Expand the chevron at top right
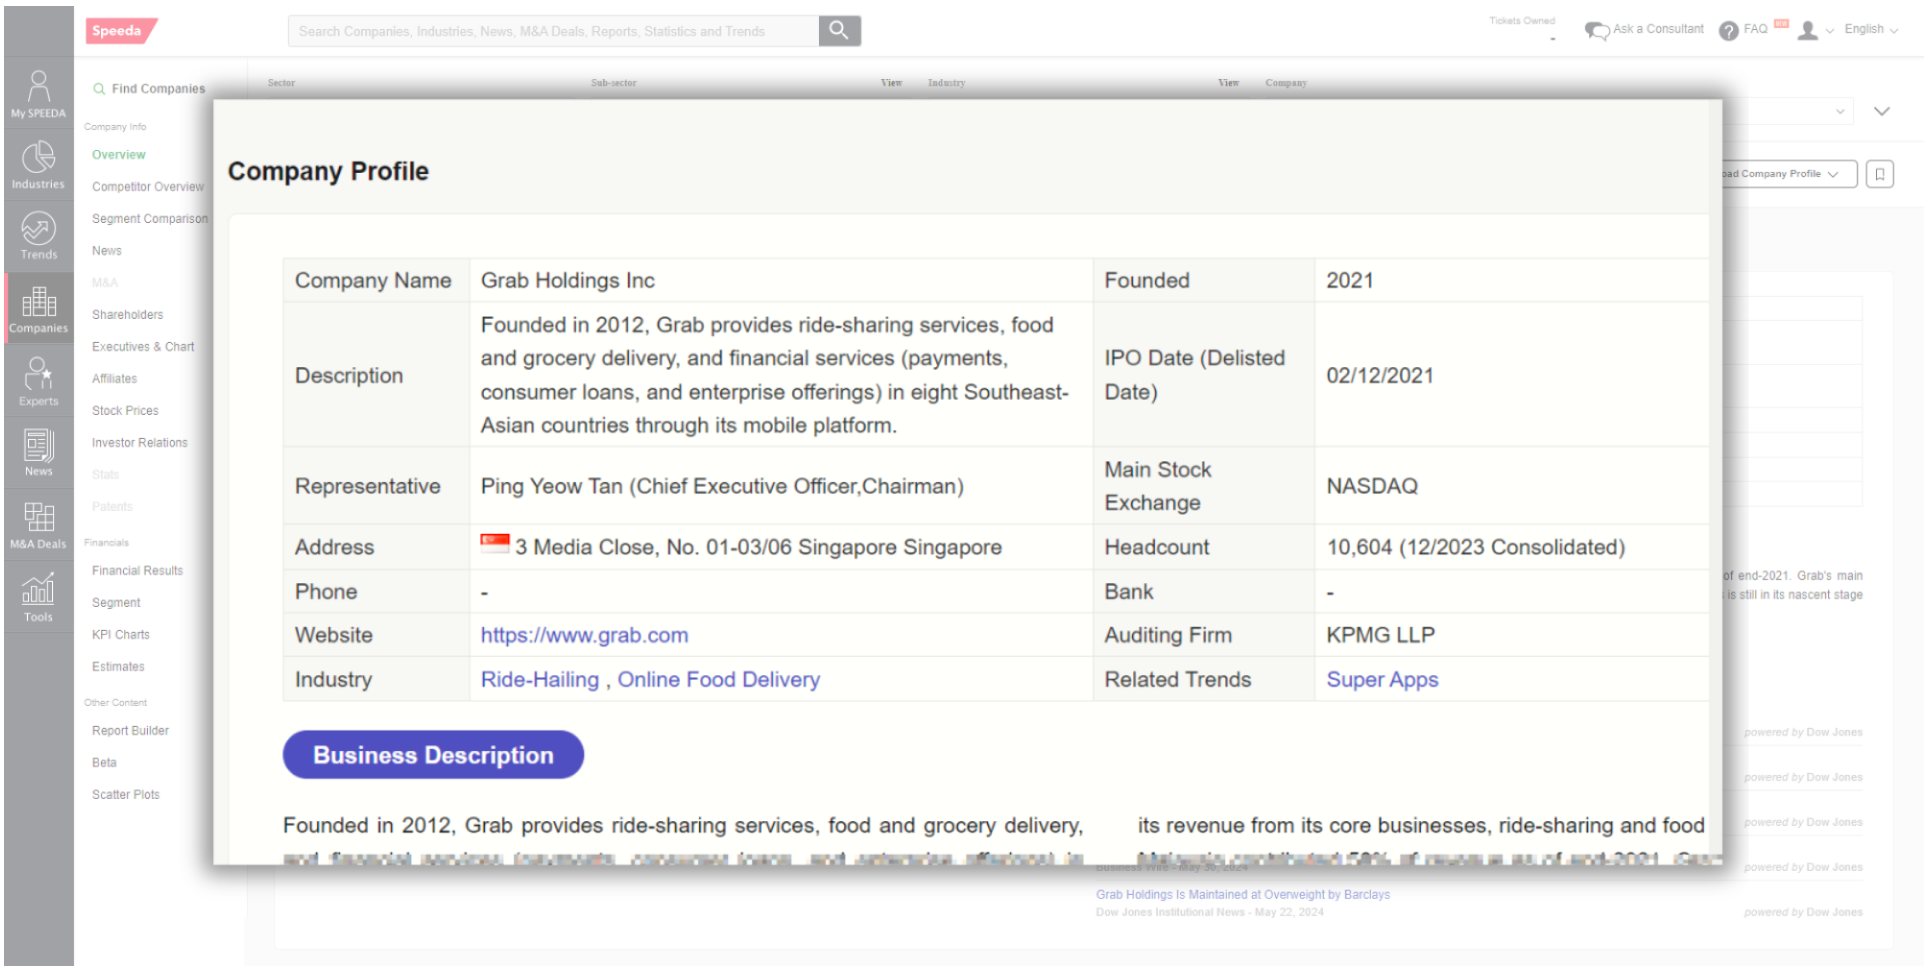The width and height of the screenshot is (1929, 970). (x=1881, y=111)
